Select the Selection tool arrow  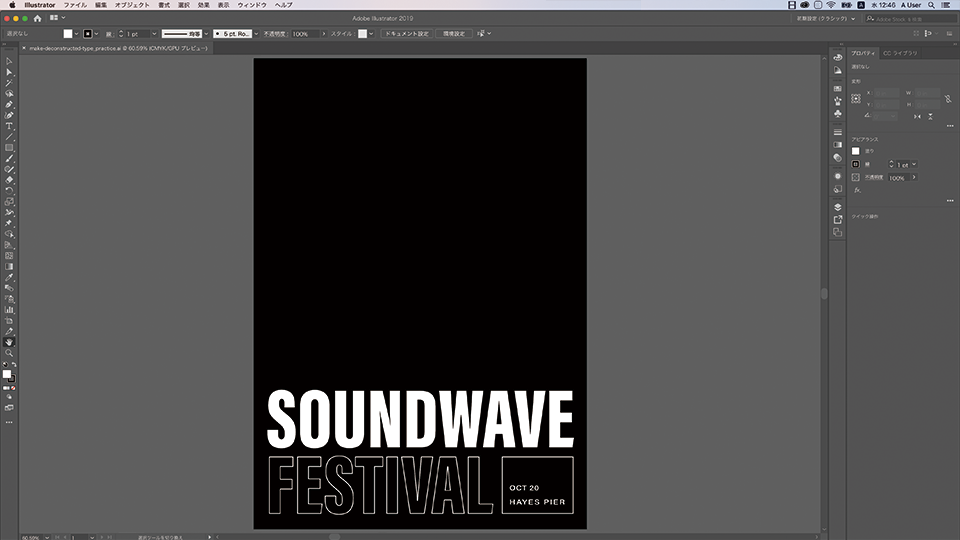pyautogui.click(x=9, y=61)
